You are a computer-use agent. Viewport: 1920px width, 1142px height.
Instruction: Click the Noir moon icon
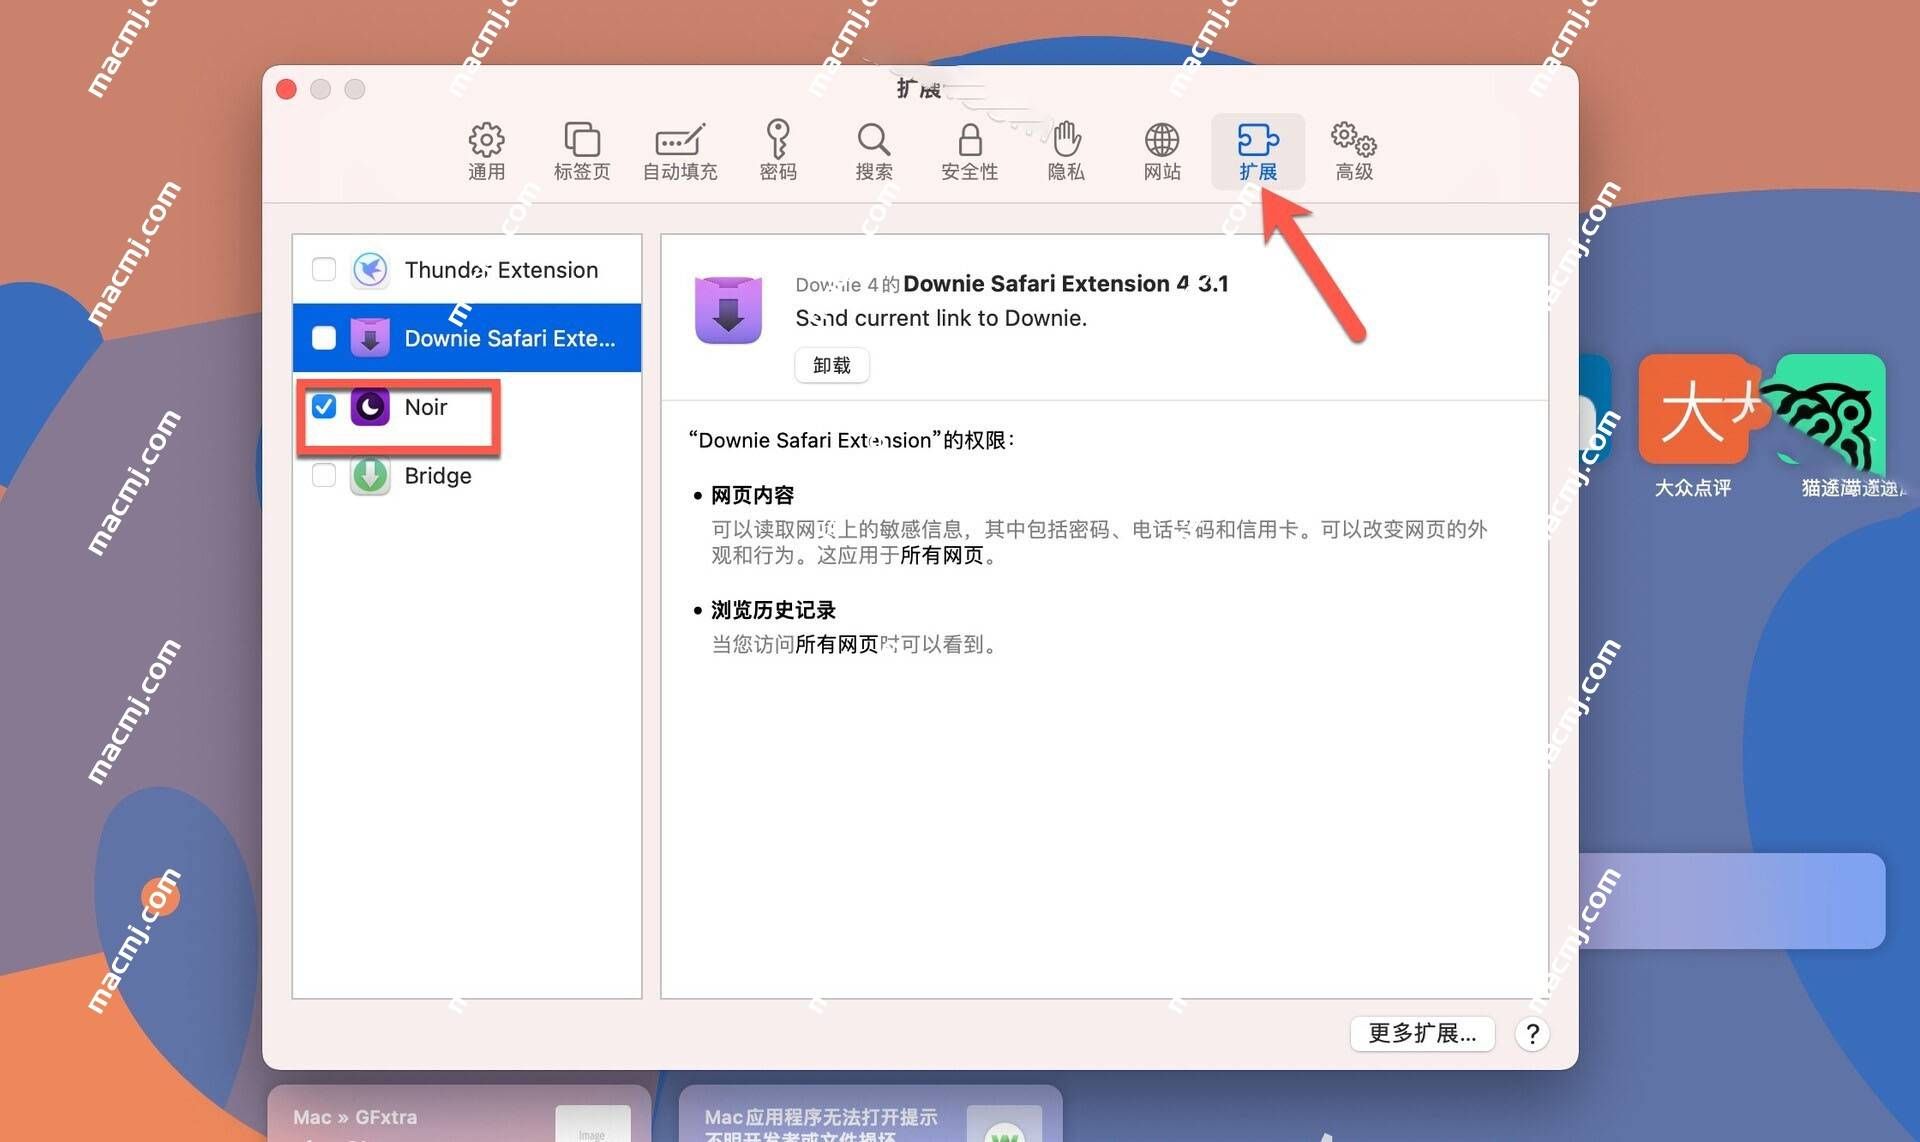tap(370, 407)
